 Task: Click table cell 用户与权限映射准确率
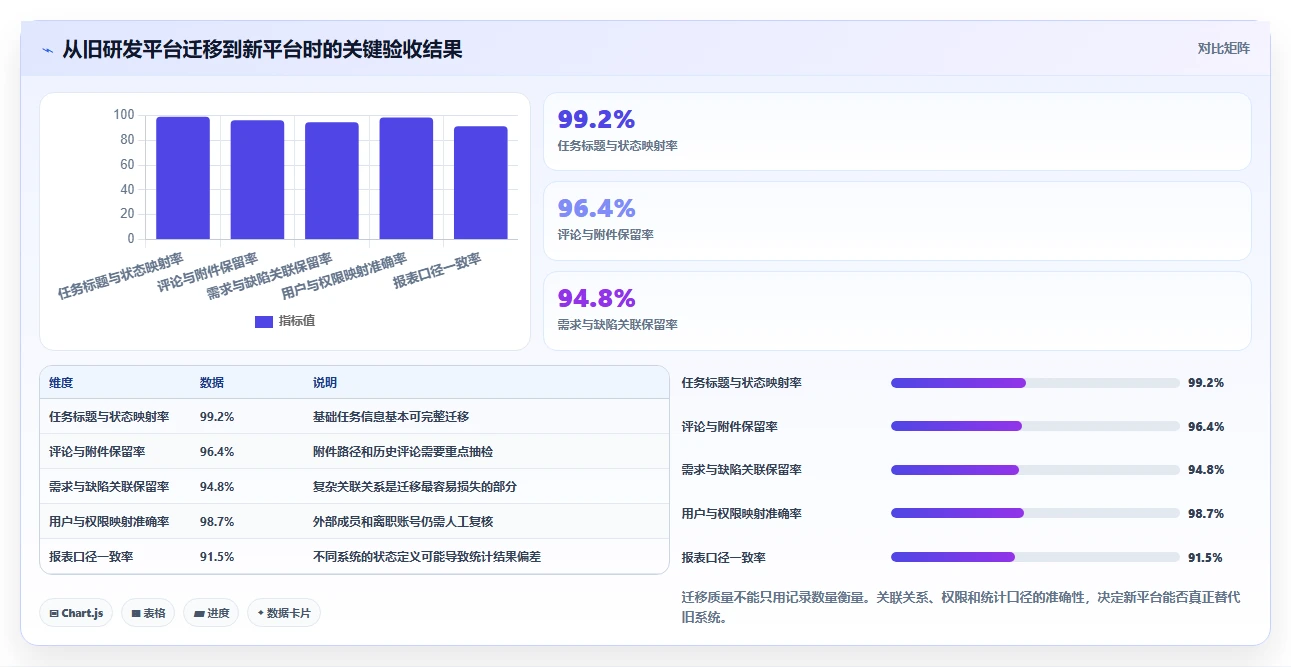(109, 521)
